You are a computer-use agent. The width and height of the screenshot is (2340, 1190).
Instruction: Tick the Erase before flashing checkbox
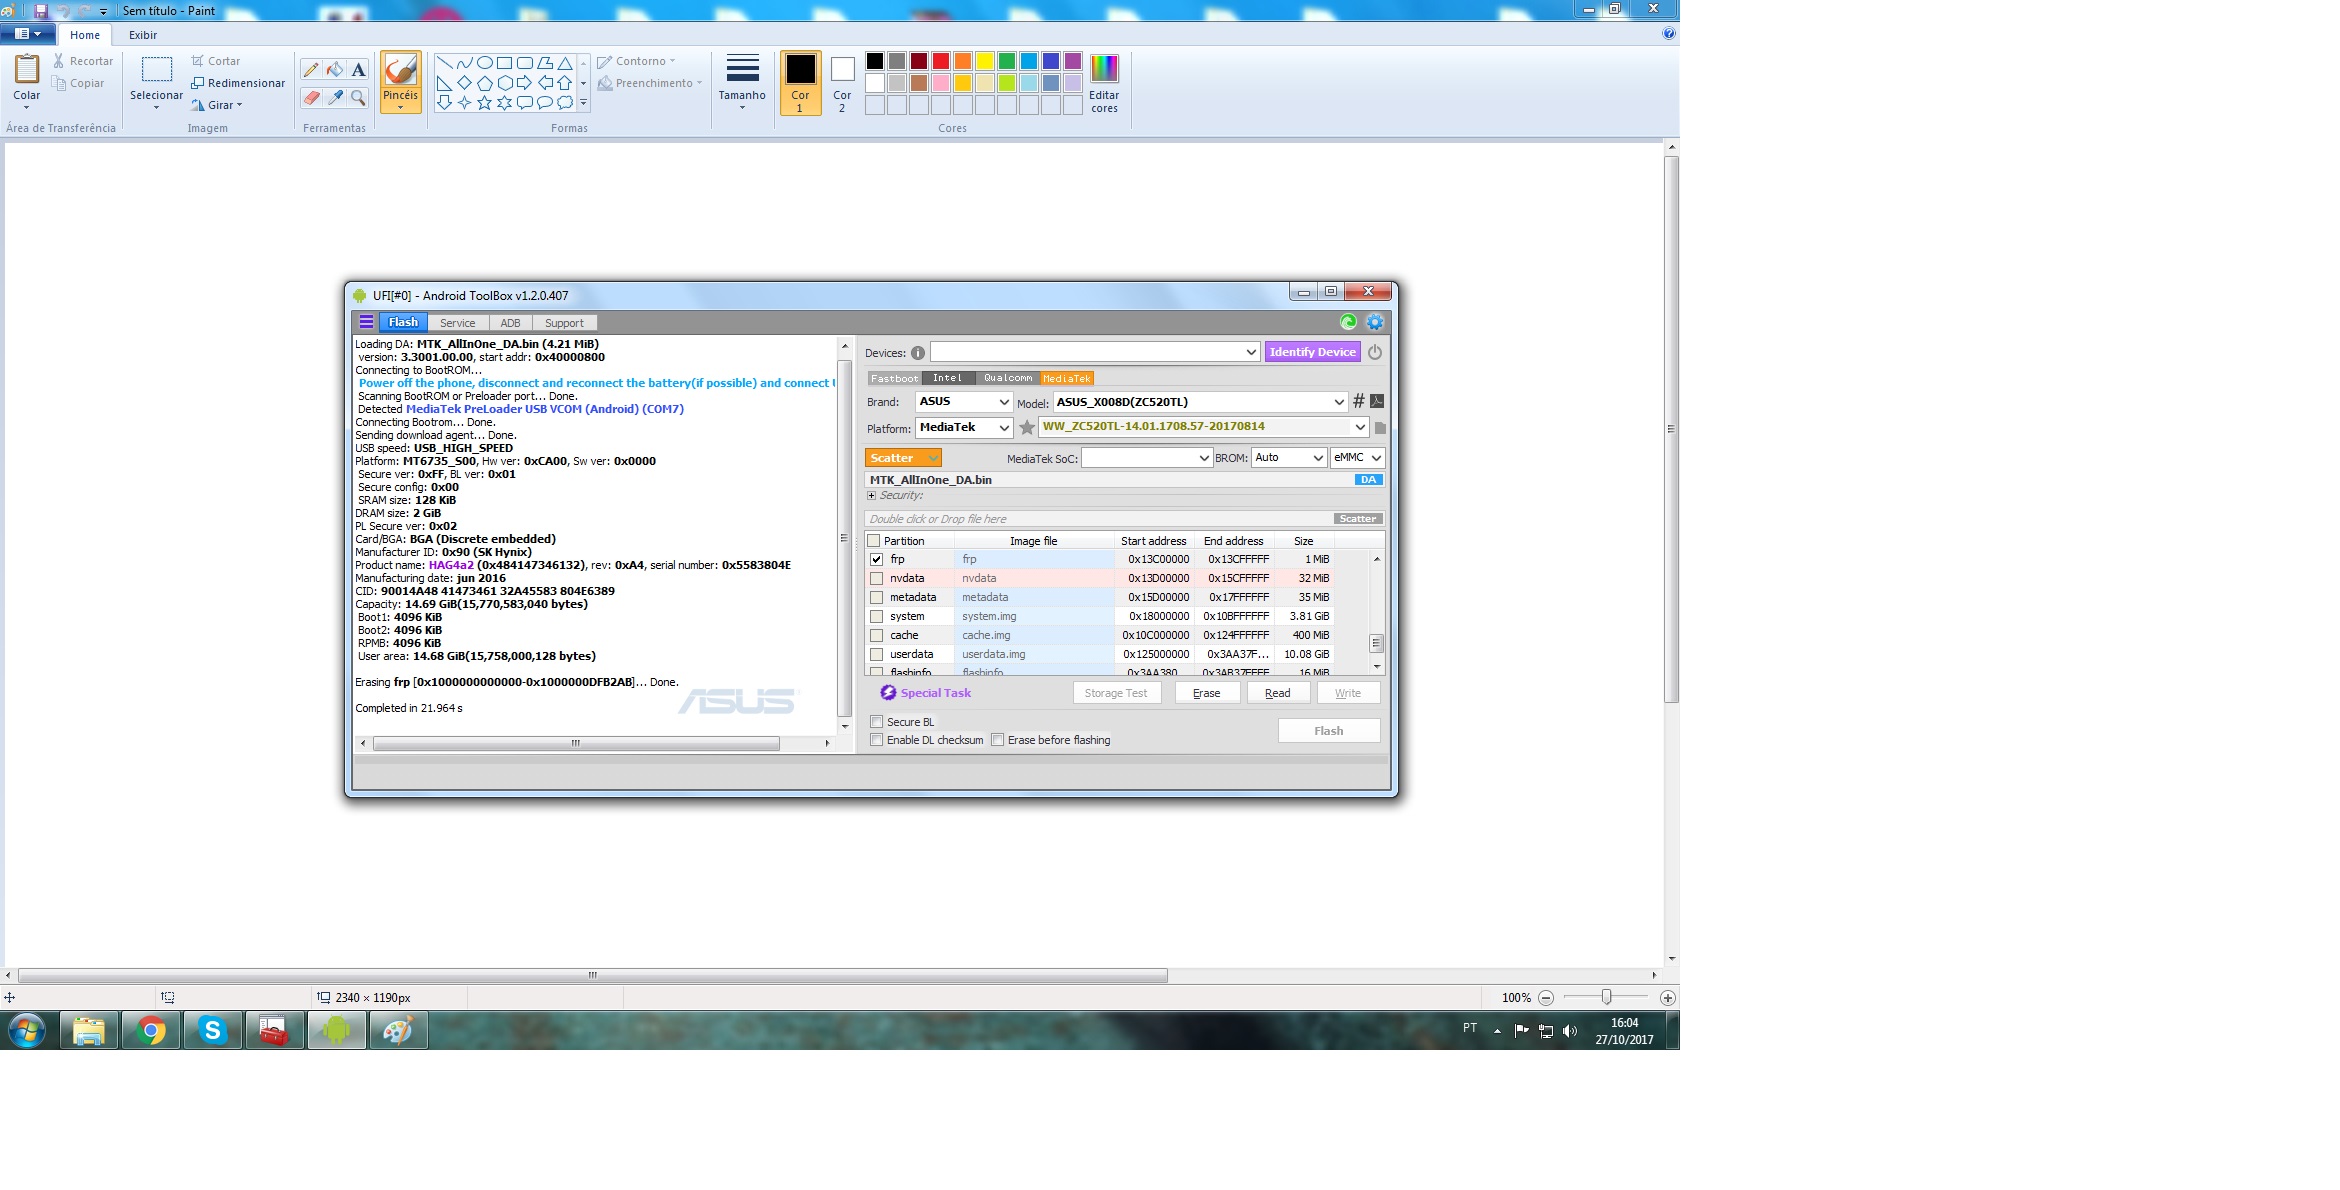[x=998, y=740]
